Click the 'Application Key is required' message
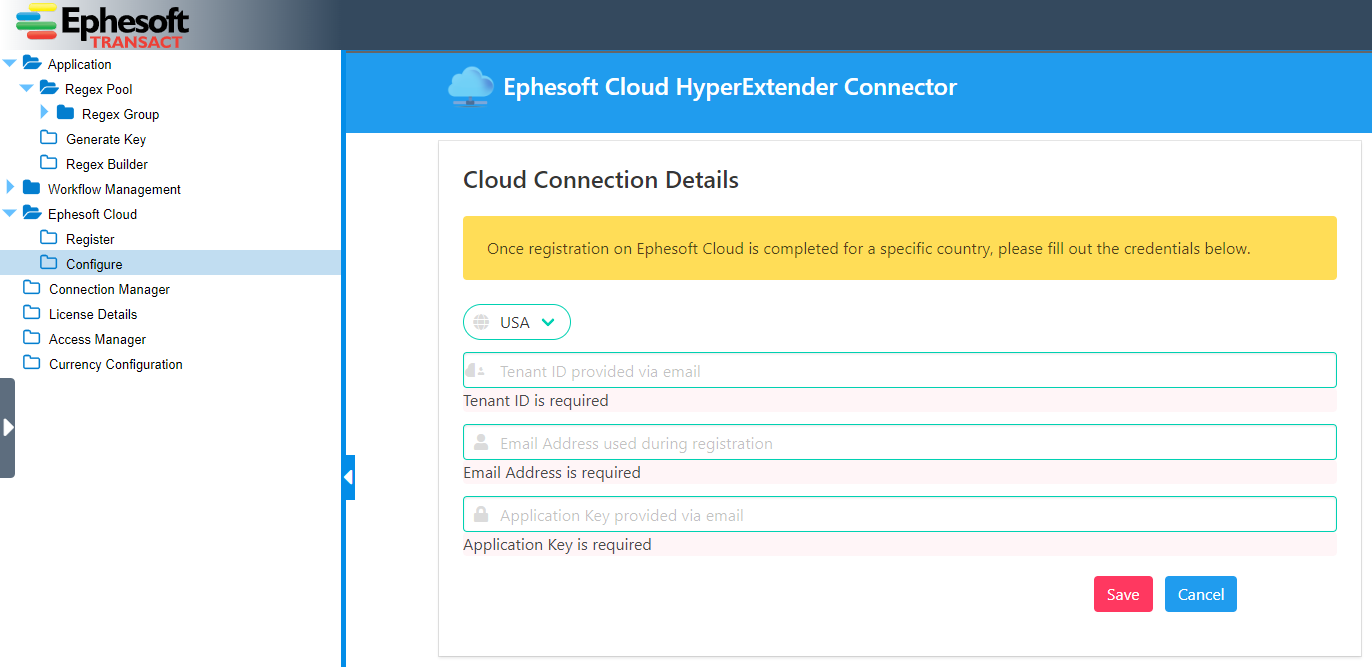This screenshot has width=1372, height=667. click(557, 544)
